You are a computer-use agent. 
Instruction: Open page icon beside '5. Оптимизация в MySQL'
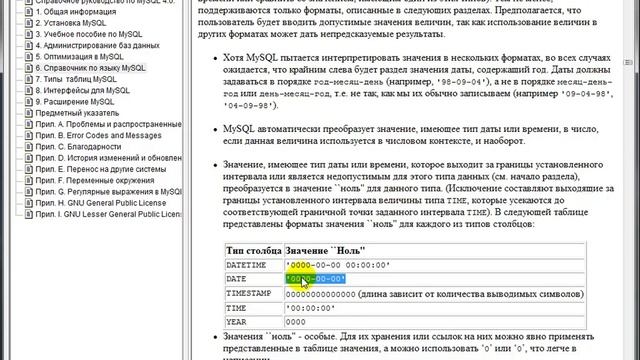click(29, 57)
